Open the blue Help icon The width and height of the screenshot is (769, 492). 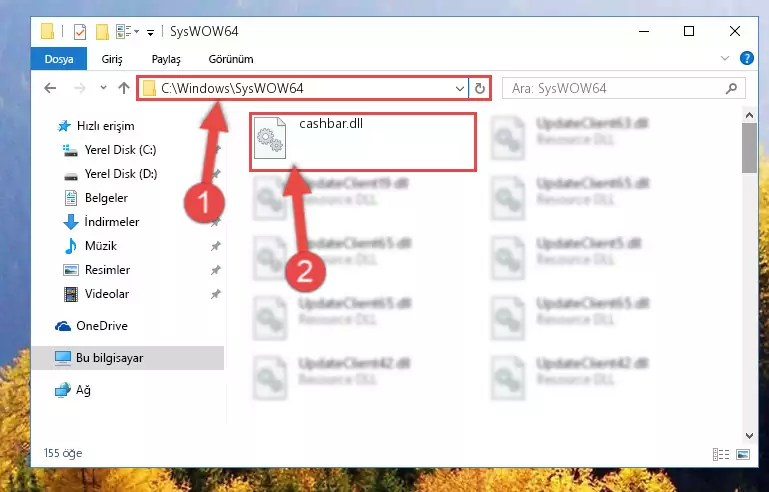pyautogui.click(x=746, y=58)
